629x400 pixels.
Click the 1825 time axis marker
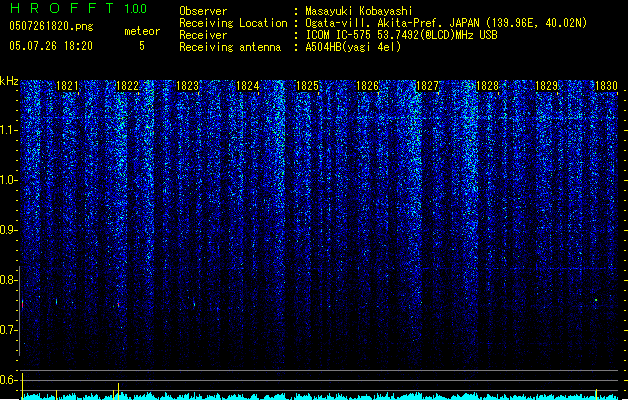pos(307,86)
